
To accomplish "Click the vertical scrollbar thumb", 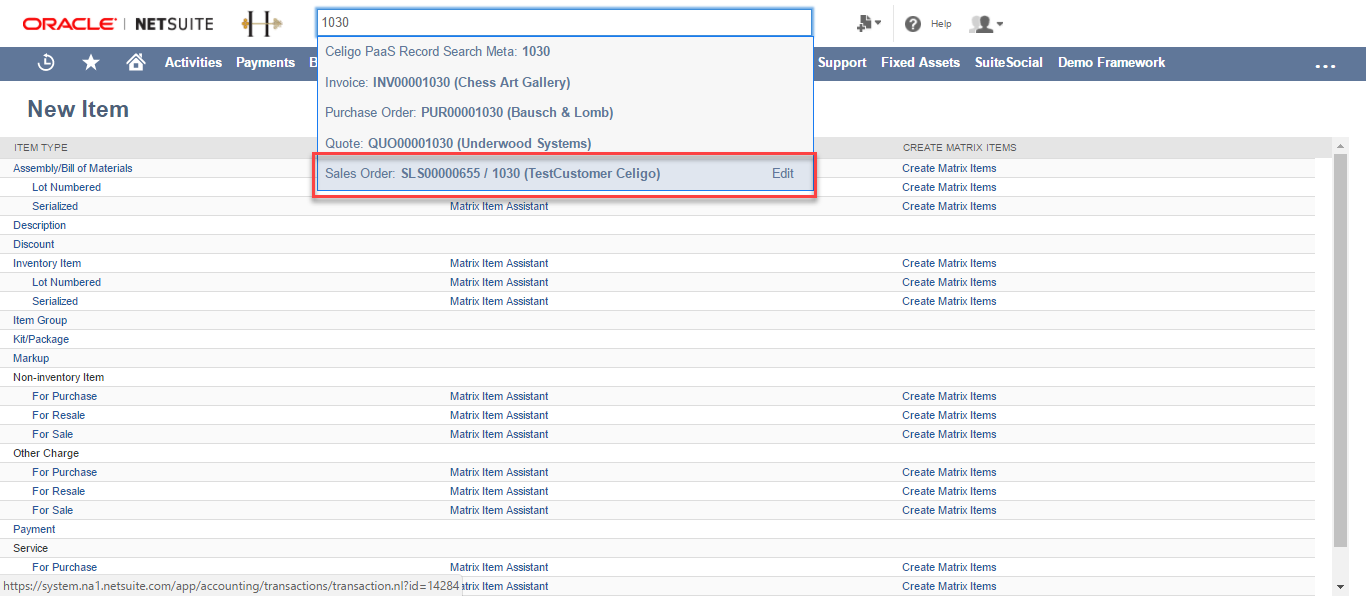I will pyautogui.click(x=1340, y=350).
